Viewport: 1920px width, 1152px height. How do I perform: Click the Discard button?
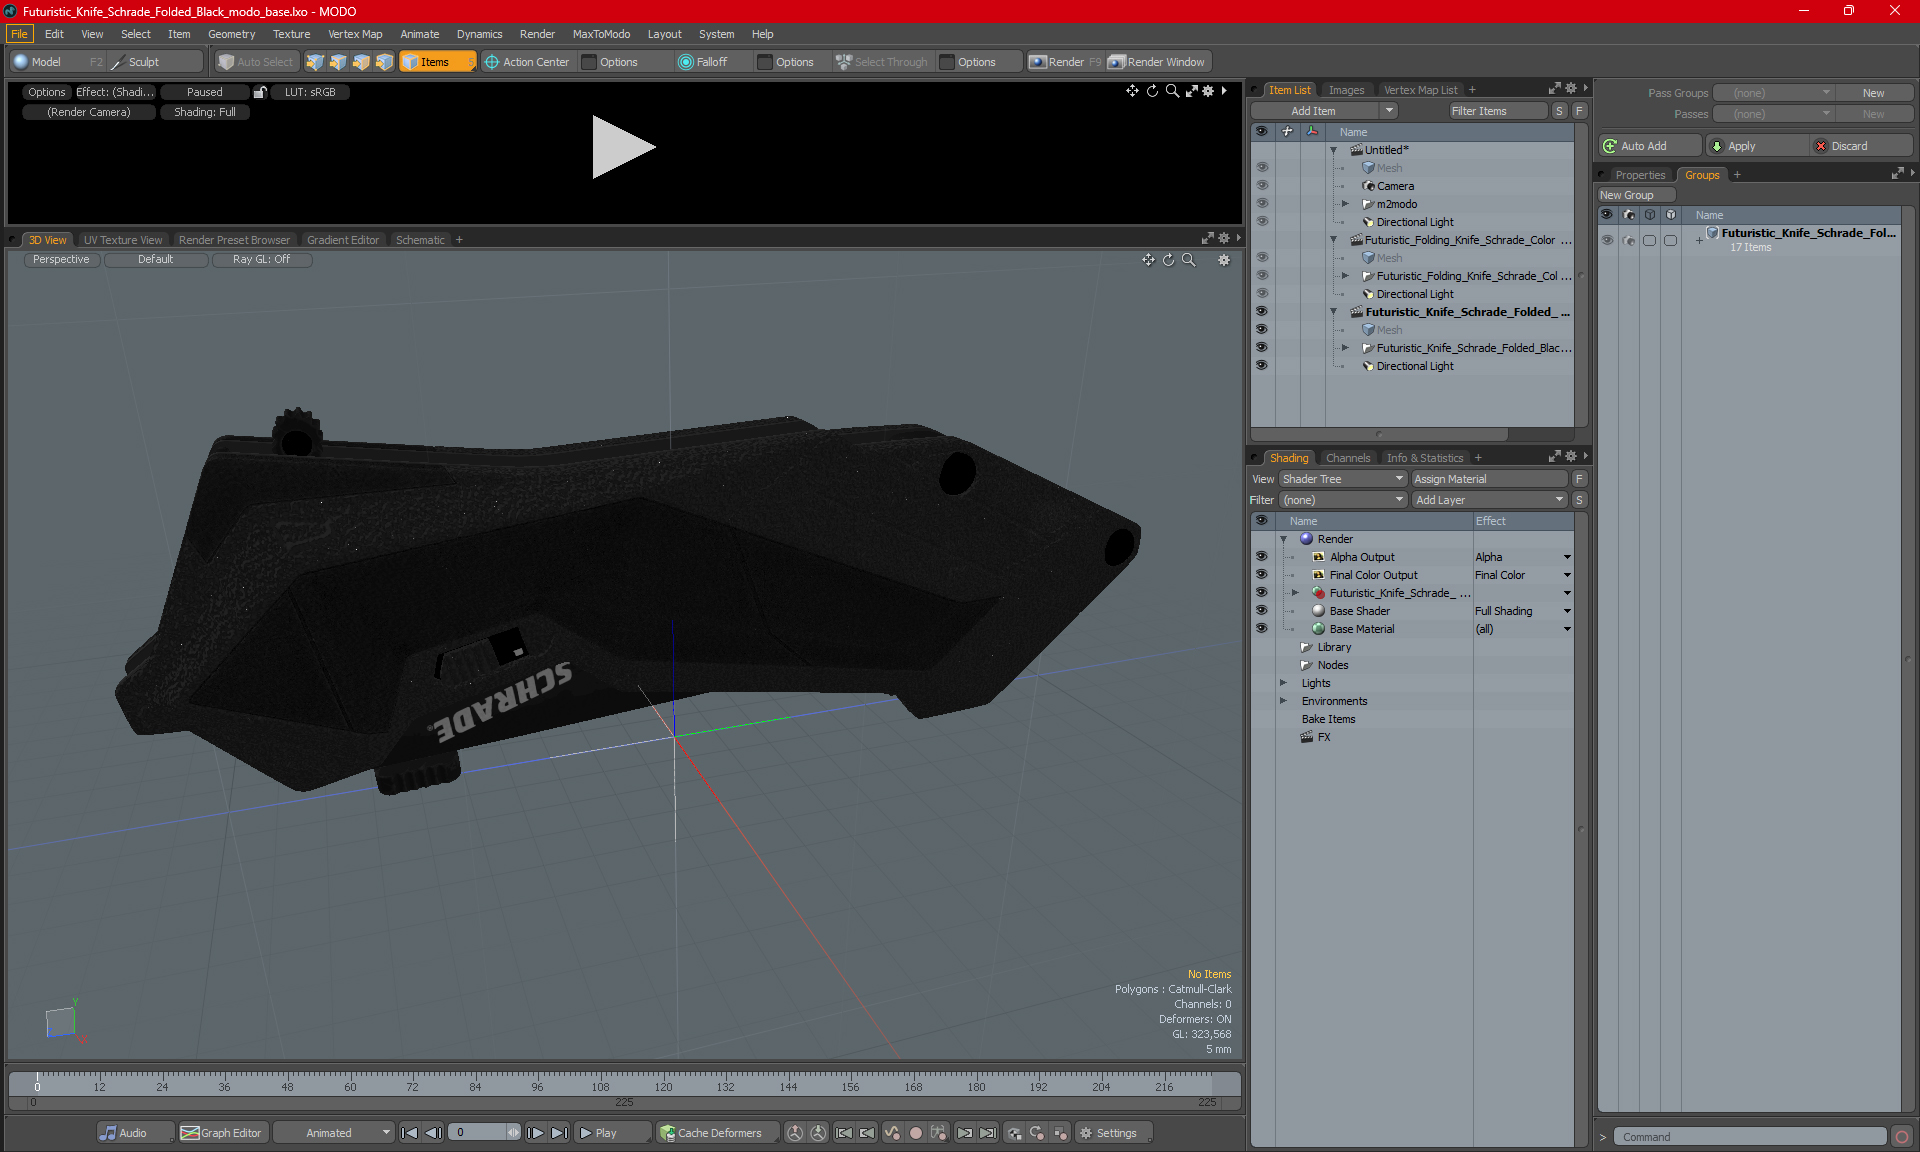pyautogui.click(x=1861, y=146)
